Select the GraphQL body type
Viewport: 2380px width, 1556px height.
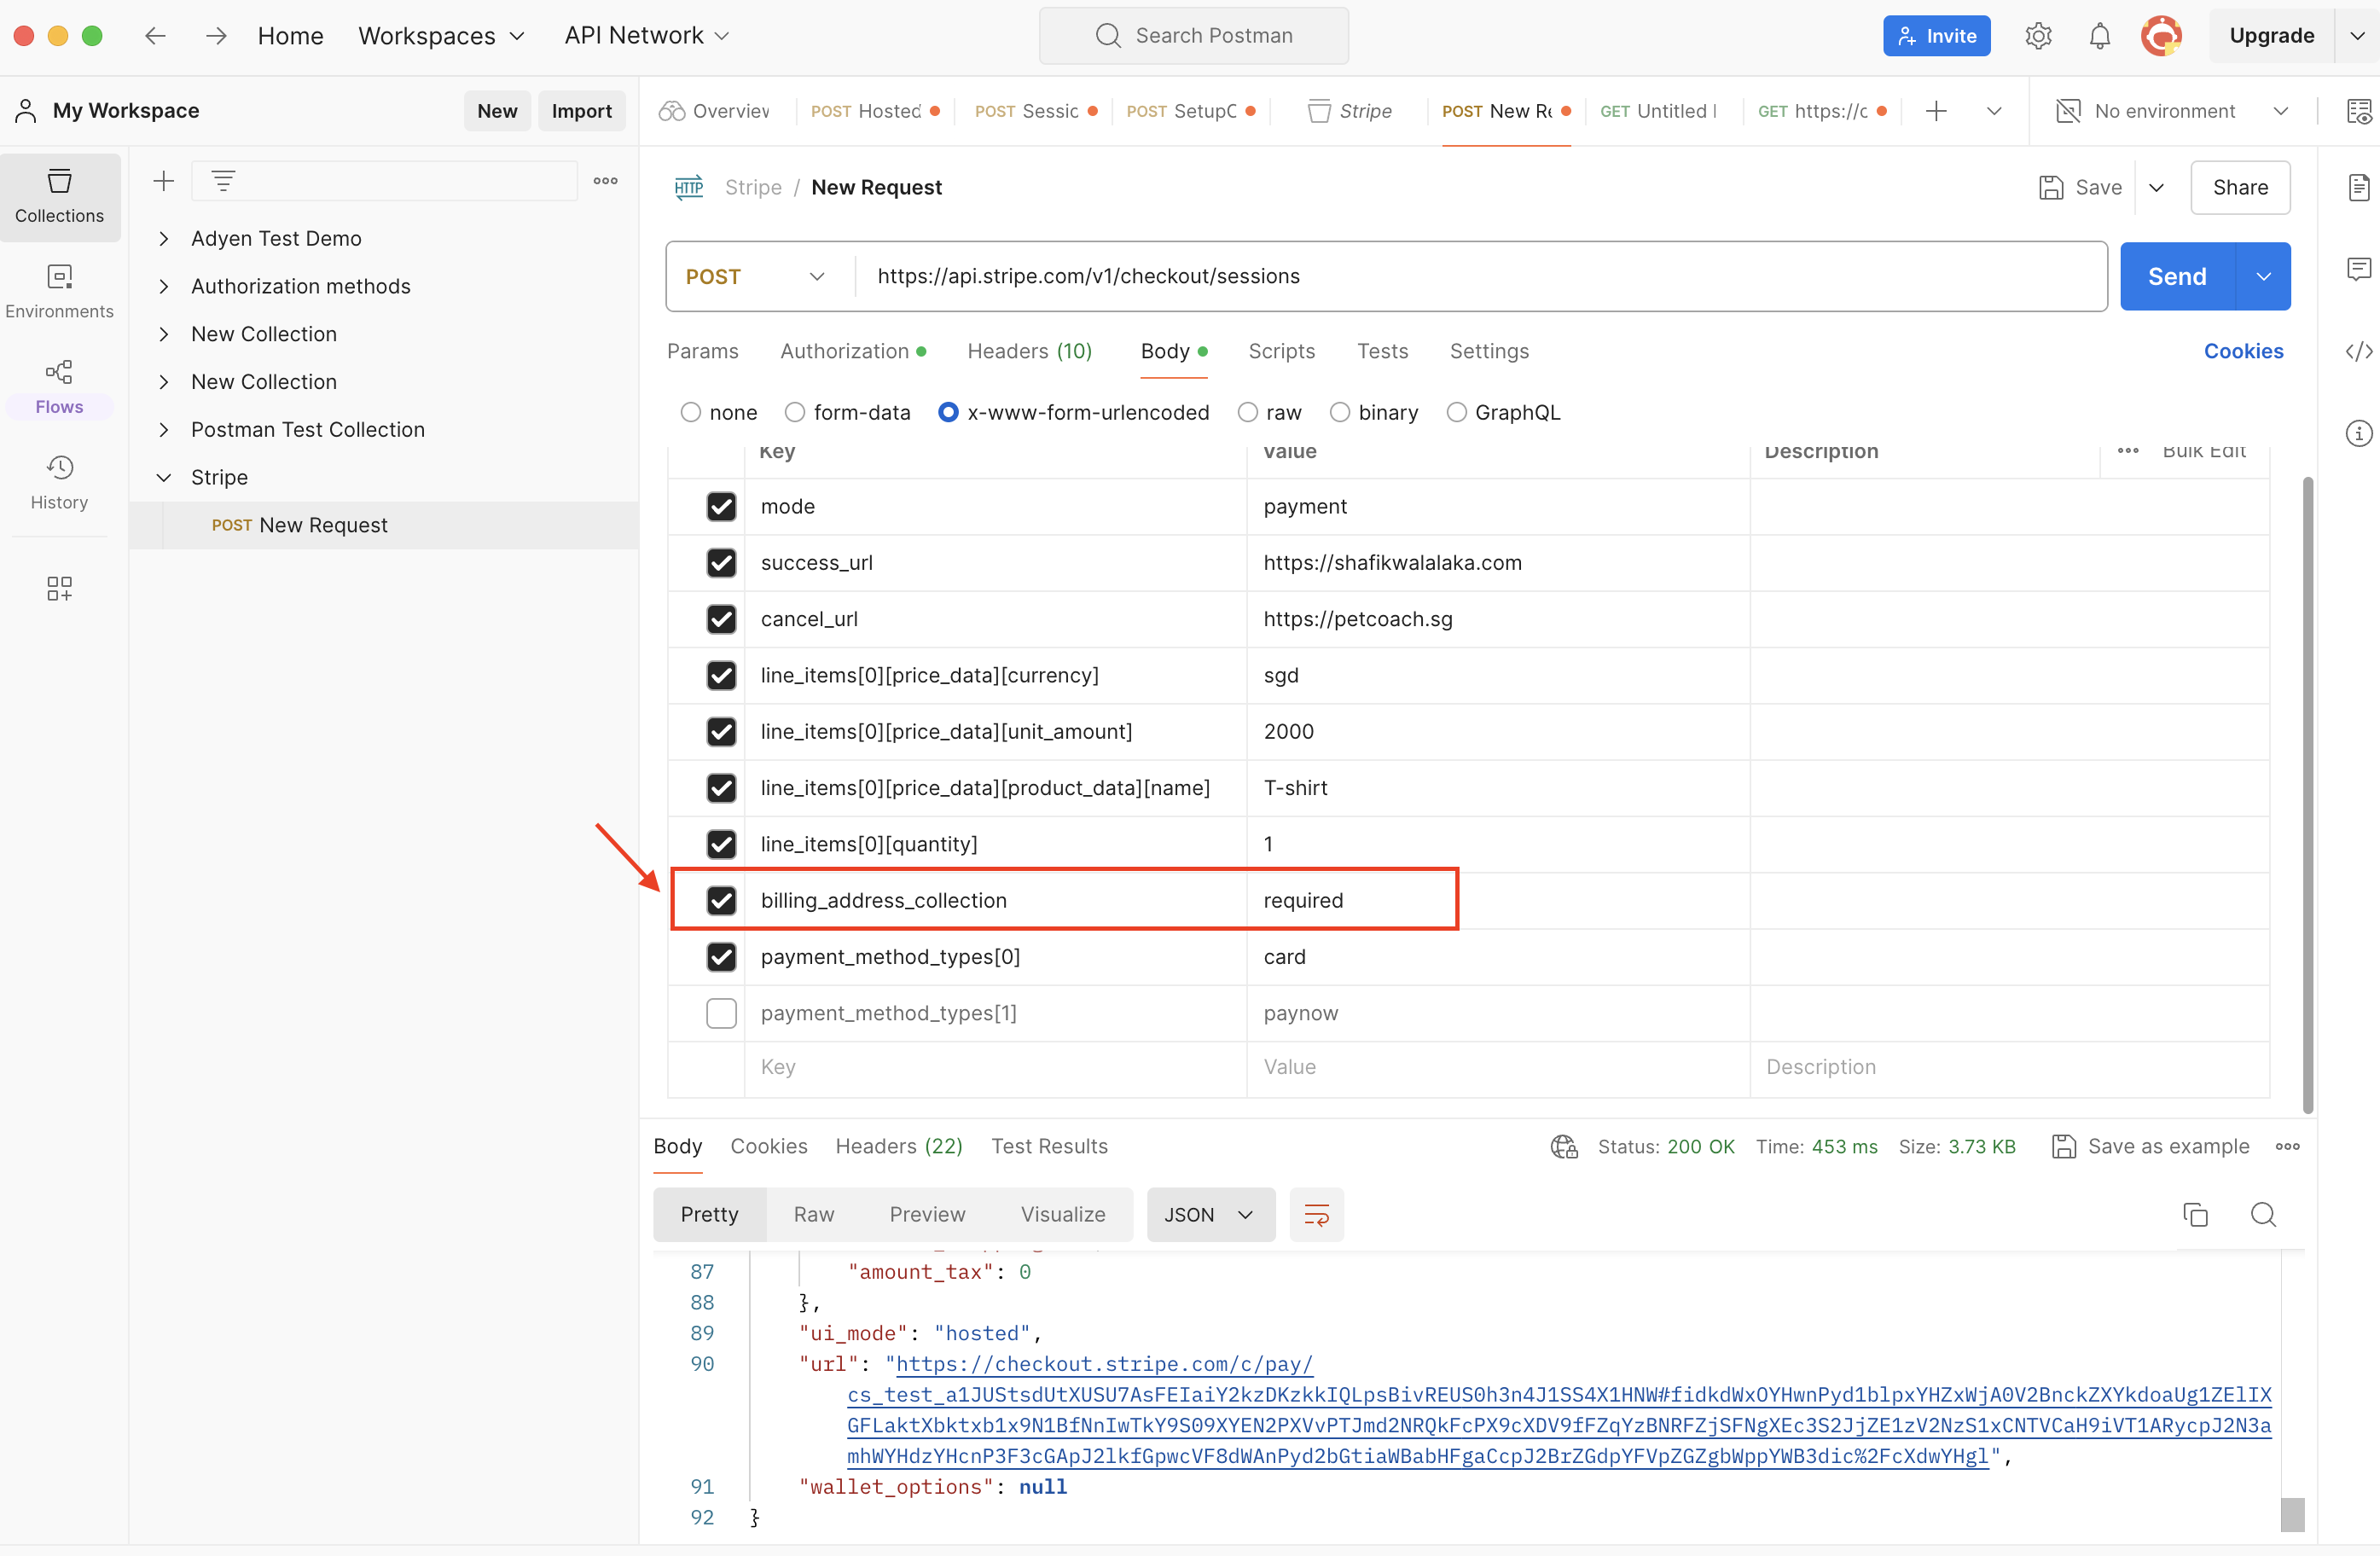click(x=1455, y=412)
